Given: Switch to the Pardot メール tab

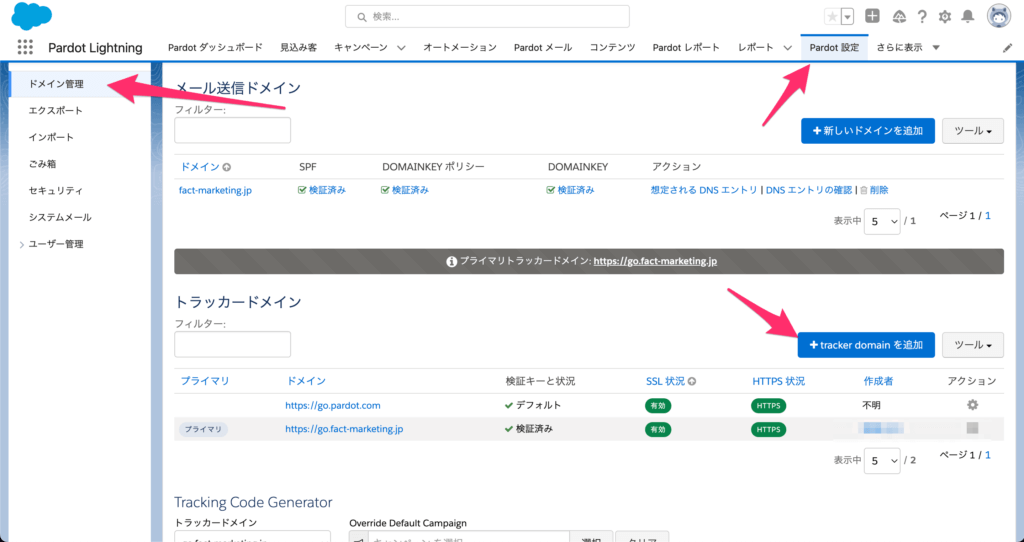Looking at the screenshot, I should 543,47.
